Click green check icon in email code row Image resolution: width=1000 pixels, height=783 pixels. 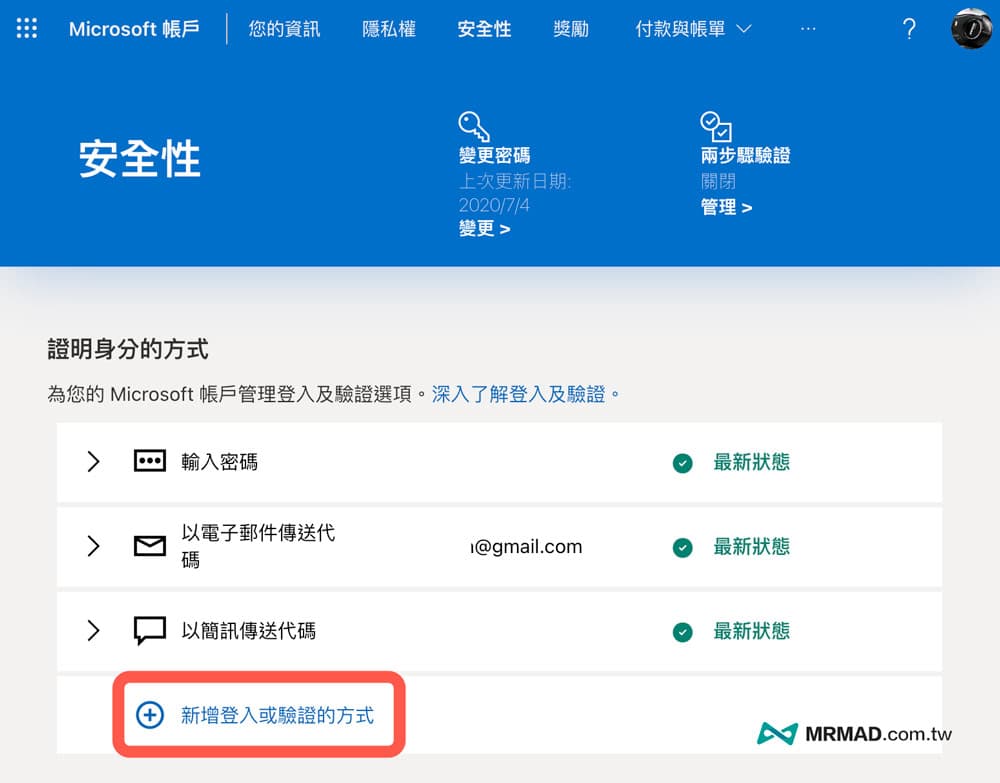pyautogui.click(x=682, y=547)
